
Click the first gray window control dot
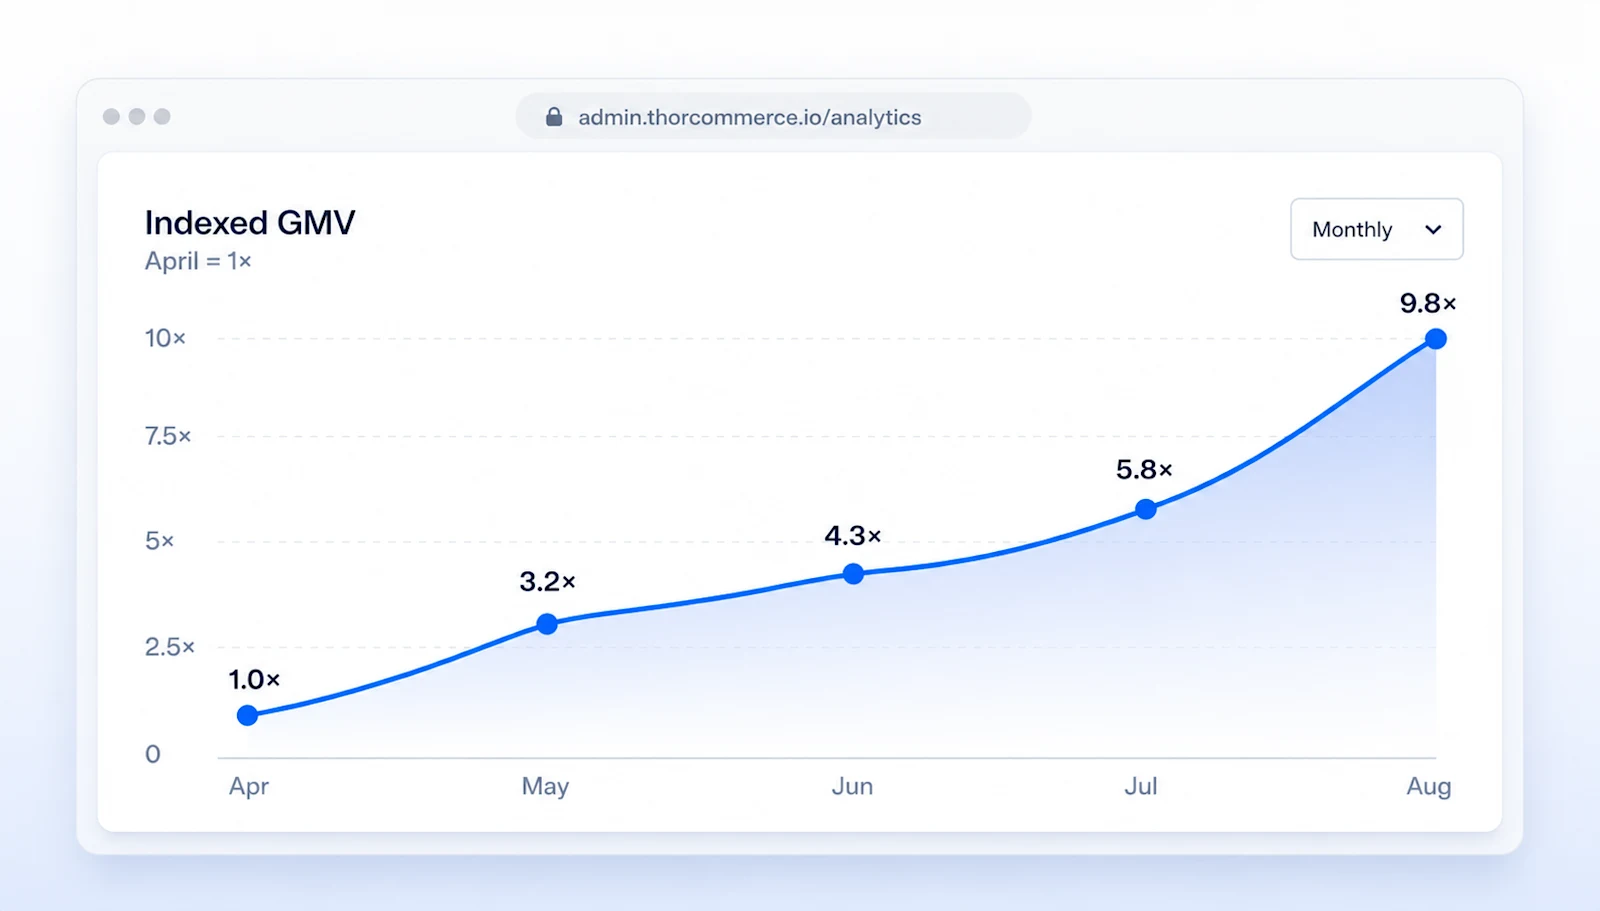(111, 117)
